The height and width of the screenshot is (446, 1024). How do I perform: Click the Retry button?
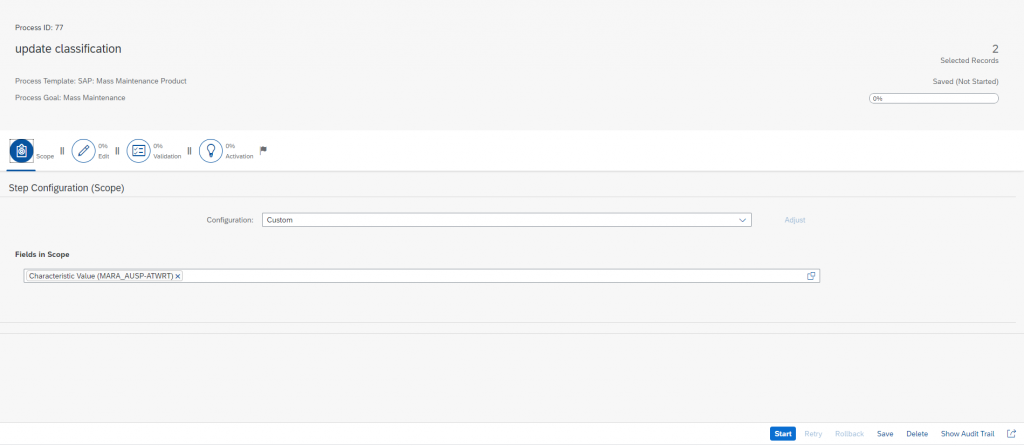click(x=813, y=434)
